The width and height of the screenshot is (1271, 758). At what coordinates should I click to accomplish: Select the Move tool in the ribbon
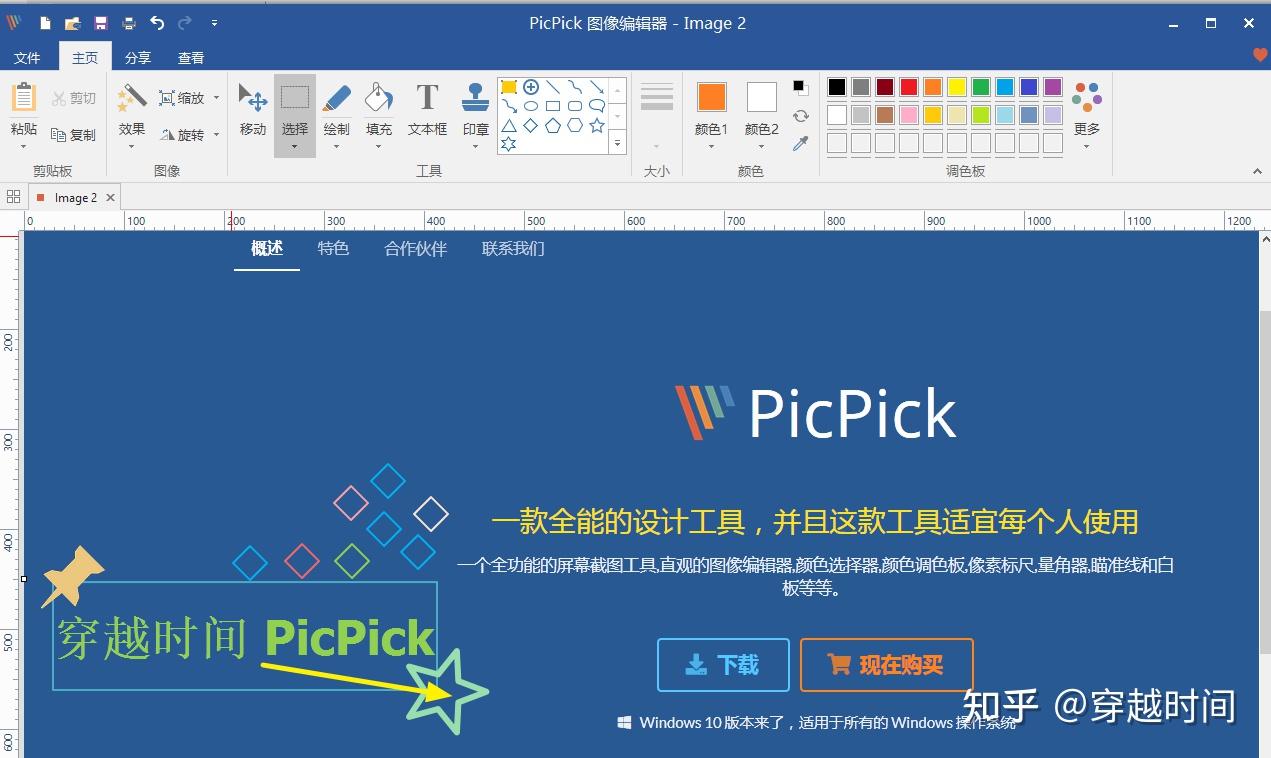click(252, 105)
